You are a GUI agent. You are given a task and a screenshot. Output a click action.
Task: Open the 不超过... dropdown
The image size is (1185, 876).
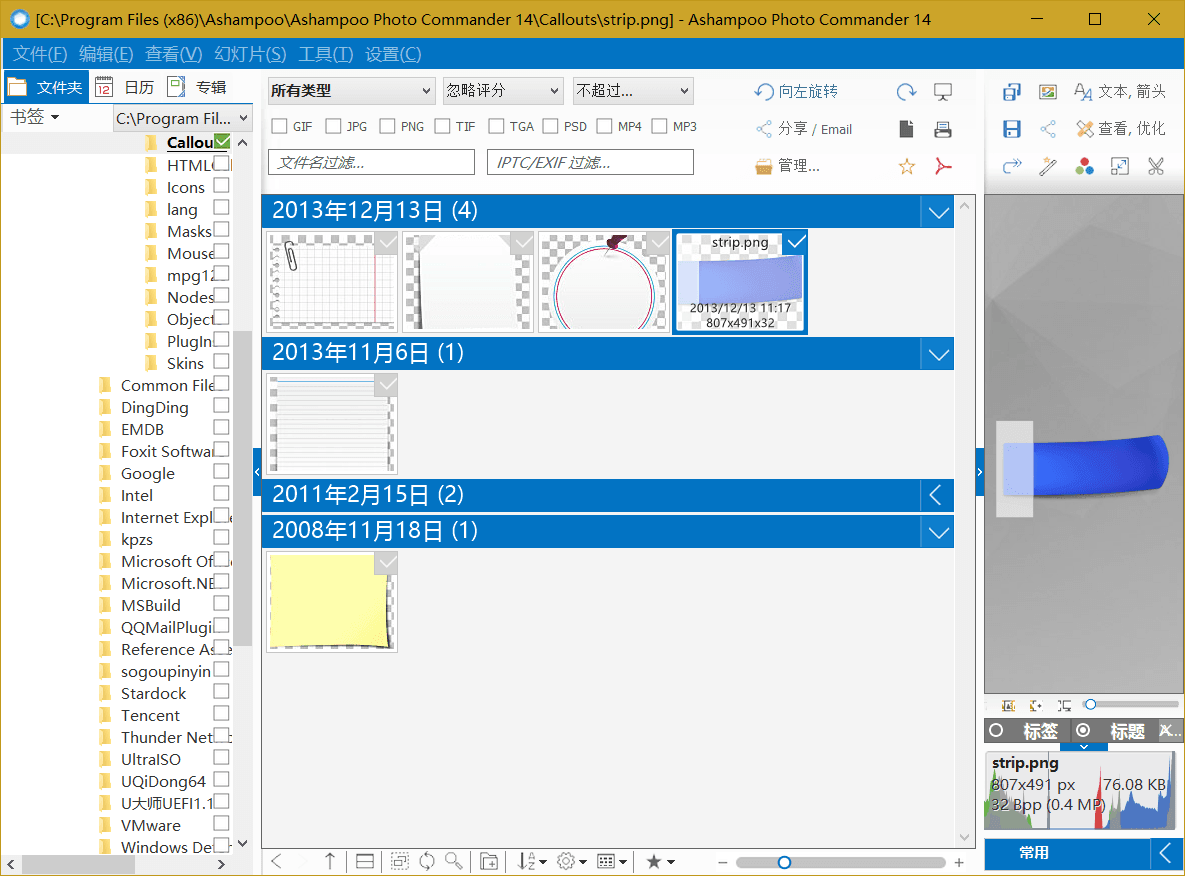[x=633, y=91]
